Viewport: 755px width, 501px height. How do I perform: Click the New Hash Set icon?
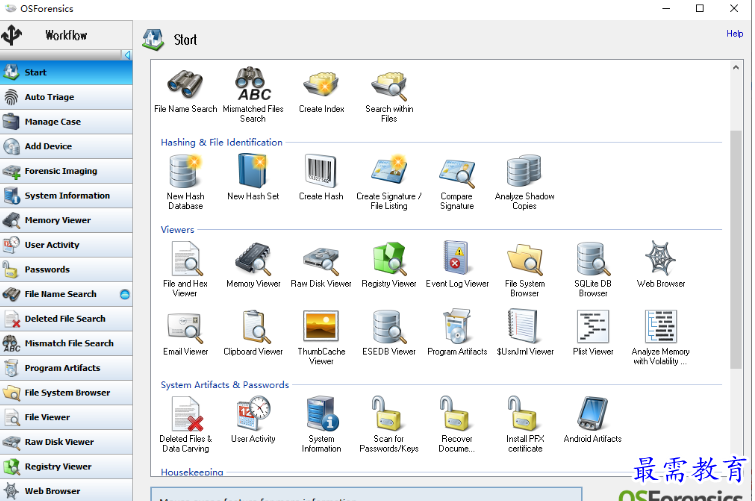tap(253, 171)
